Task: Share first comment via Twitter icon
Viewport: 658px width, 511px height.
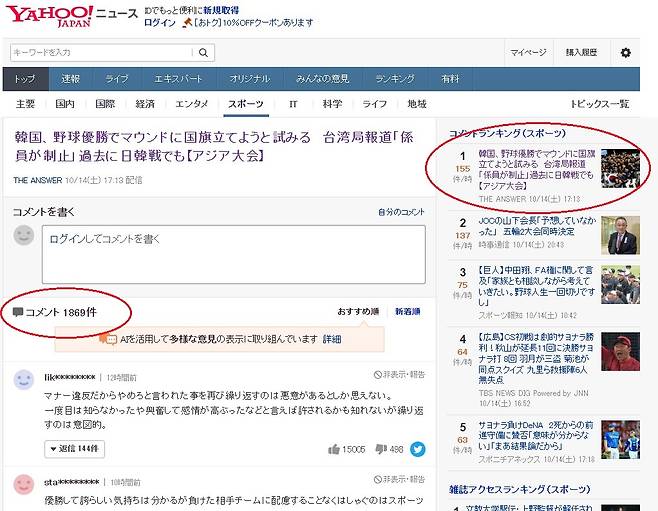Action: 417,449
